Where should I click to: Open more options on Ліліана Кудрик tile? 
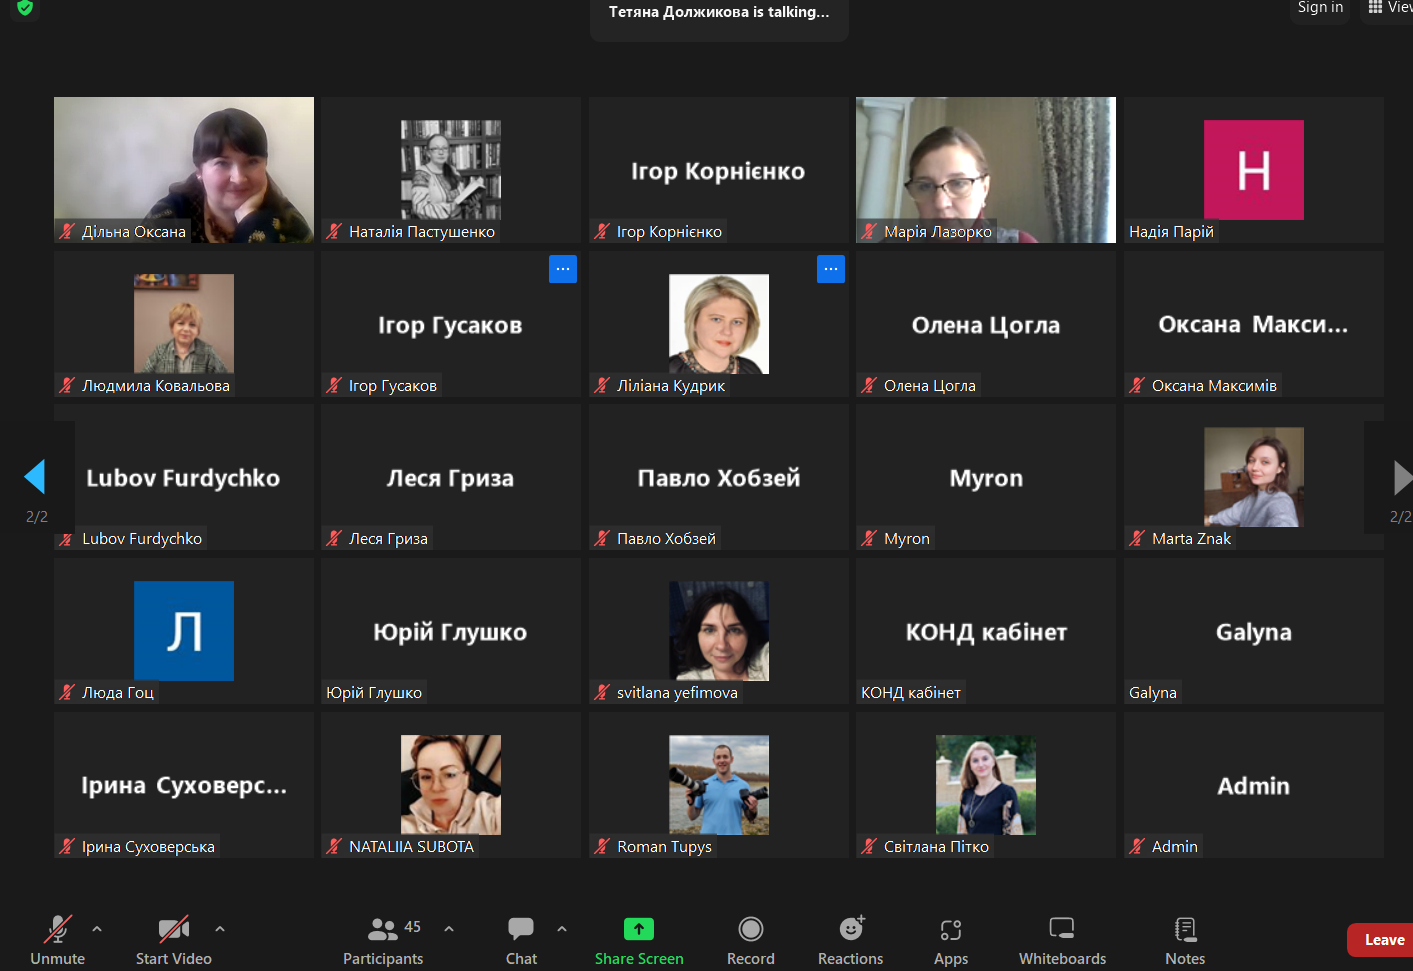(831, 269)
